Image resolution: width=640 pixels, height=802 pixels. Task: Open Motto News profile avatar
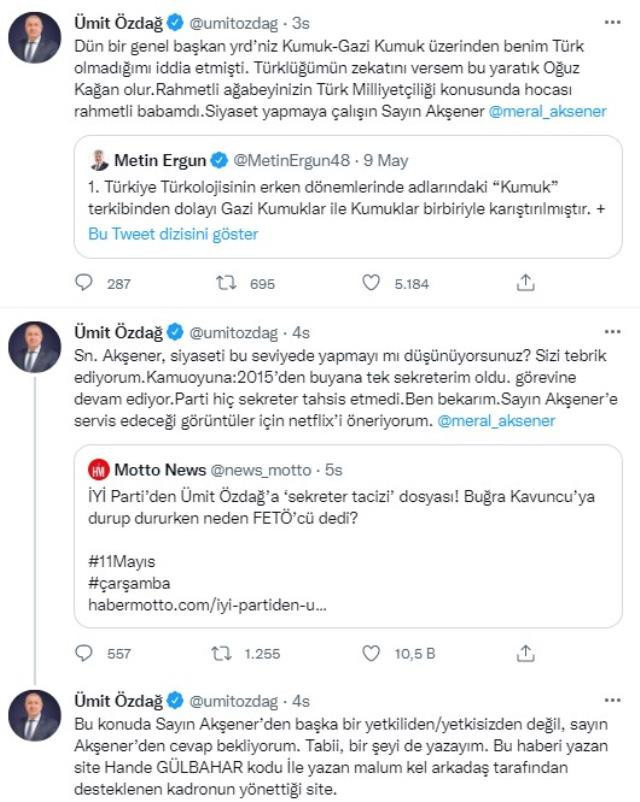pos(97,470)
